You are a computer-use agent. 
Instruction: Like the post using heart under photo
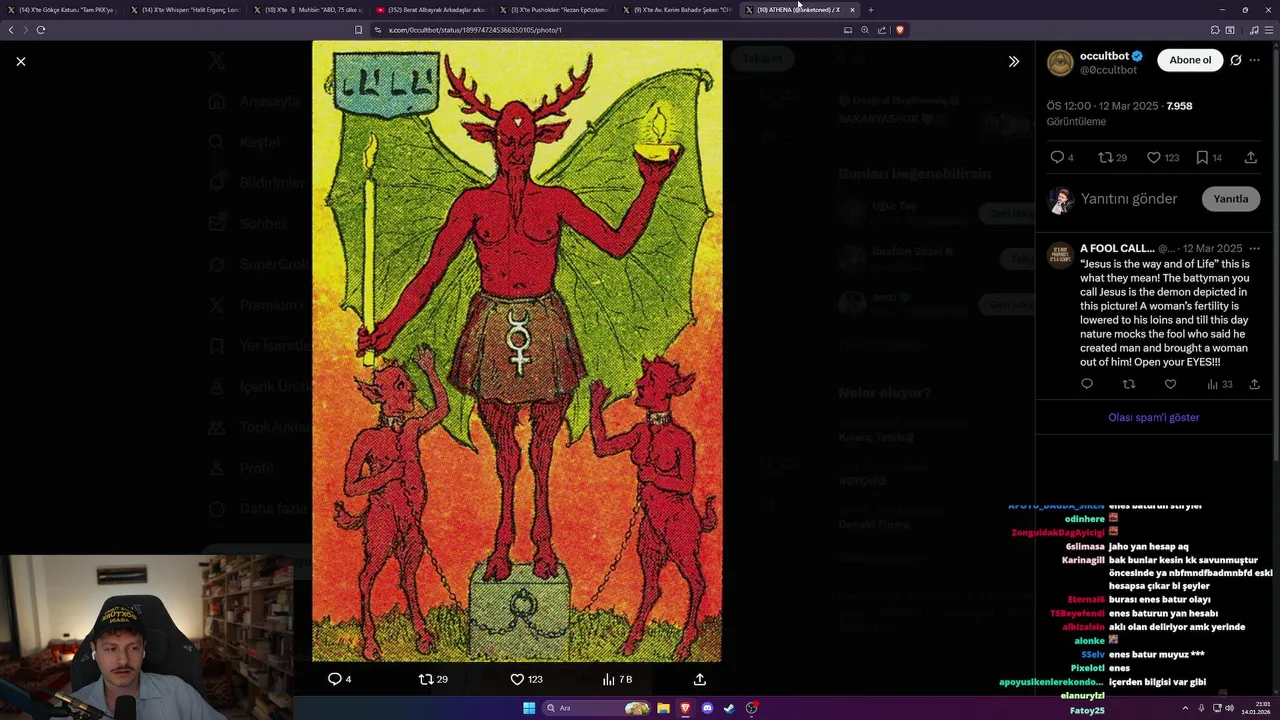tap(517, 679)
